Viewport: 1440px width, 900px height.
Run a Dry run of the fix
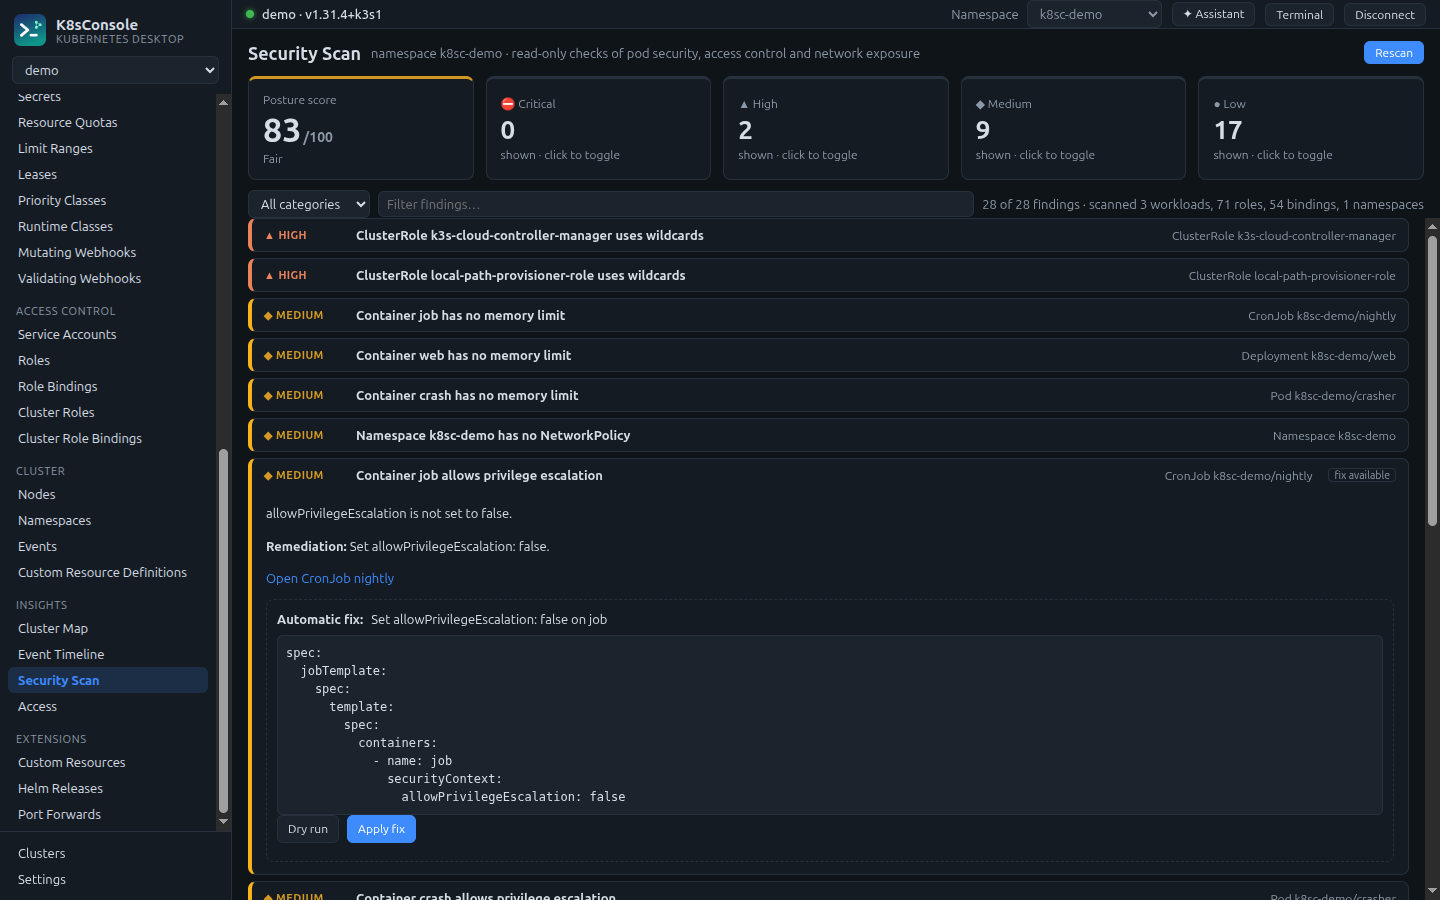tap(308, 829)
